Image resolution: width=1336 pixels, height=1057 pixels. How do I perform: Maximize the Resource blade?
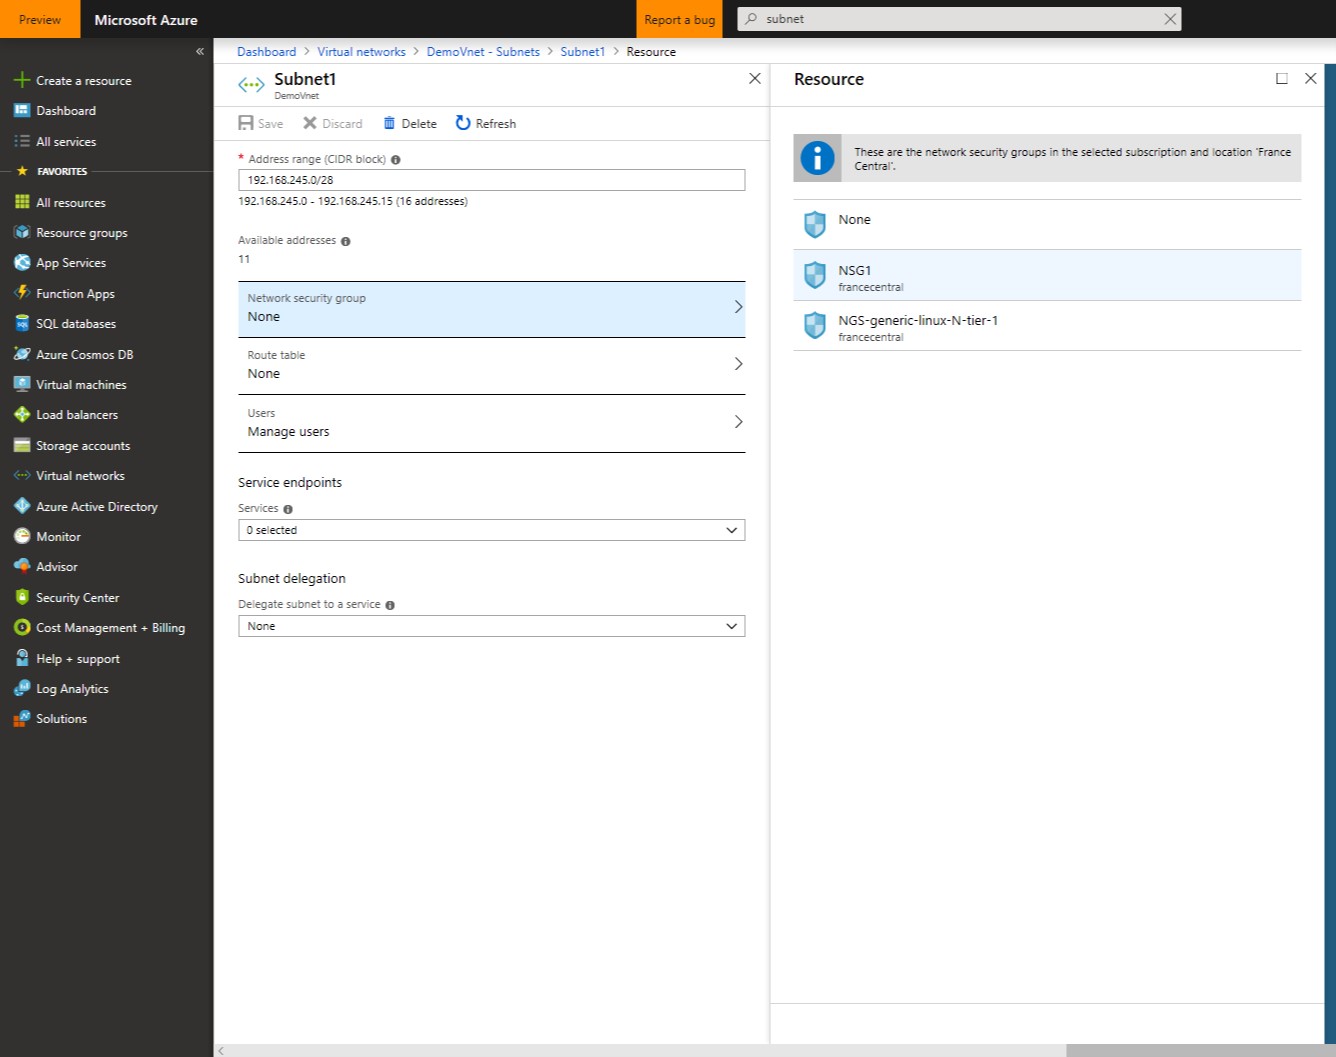pos(1282,79)
